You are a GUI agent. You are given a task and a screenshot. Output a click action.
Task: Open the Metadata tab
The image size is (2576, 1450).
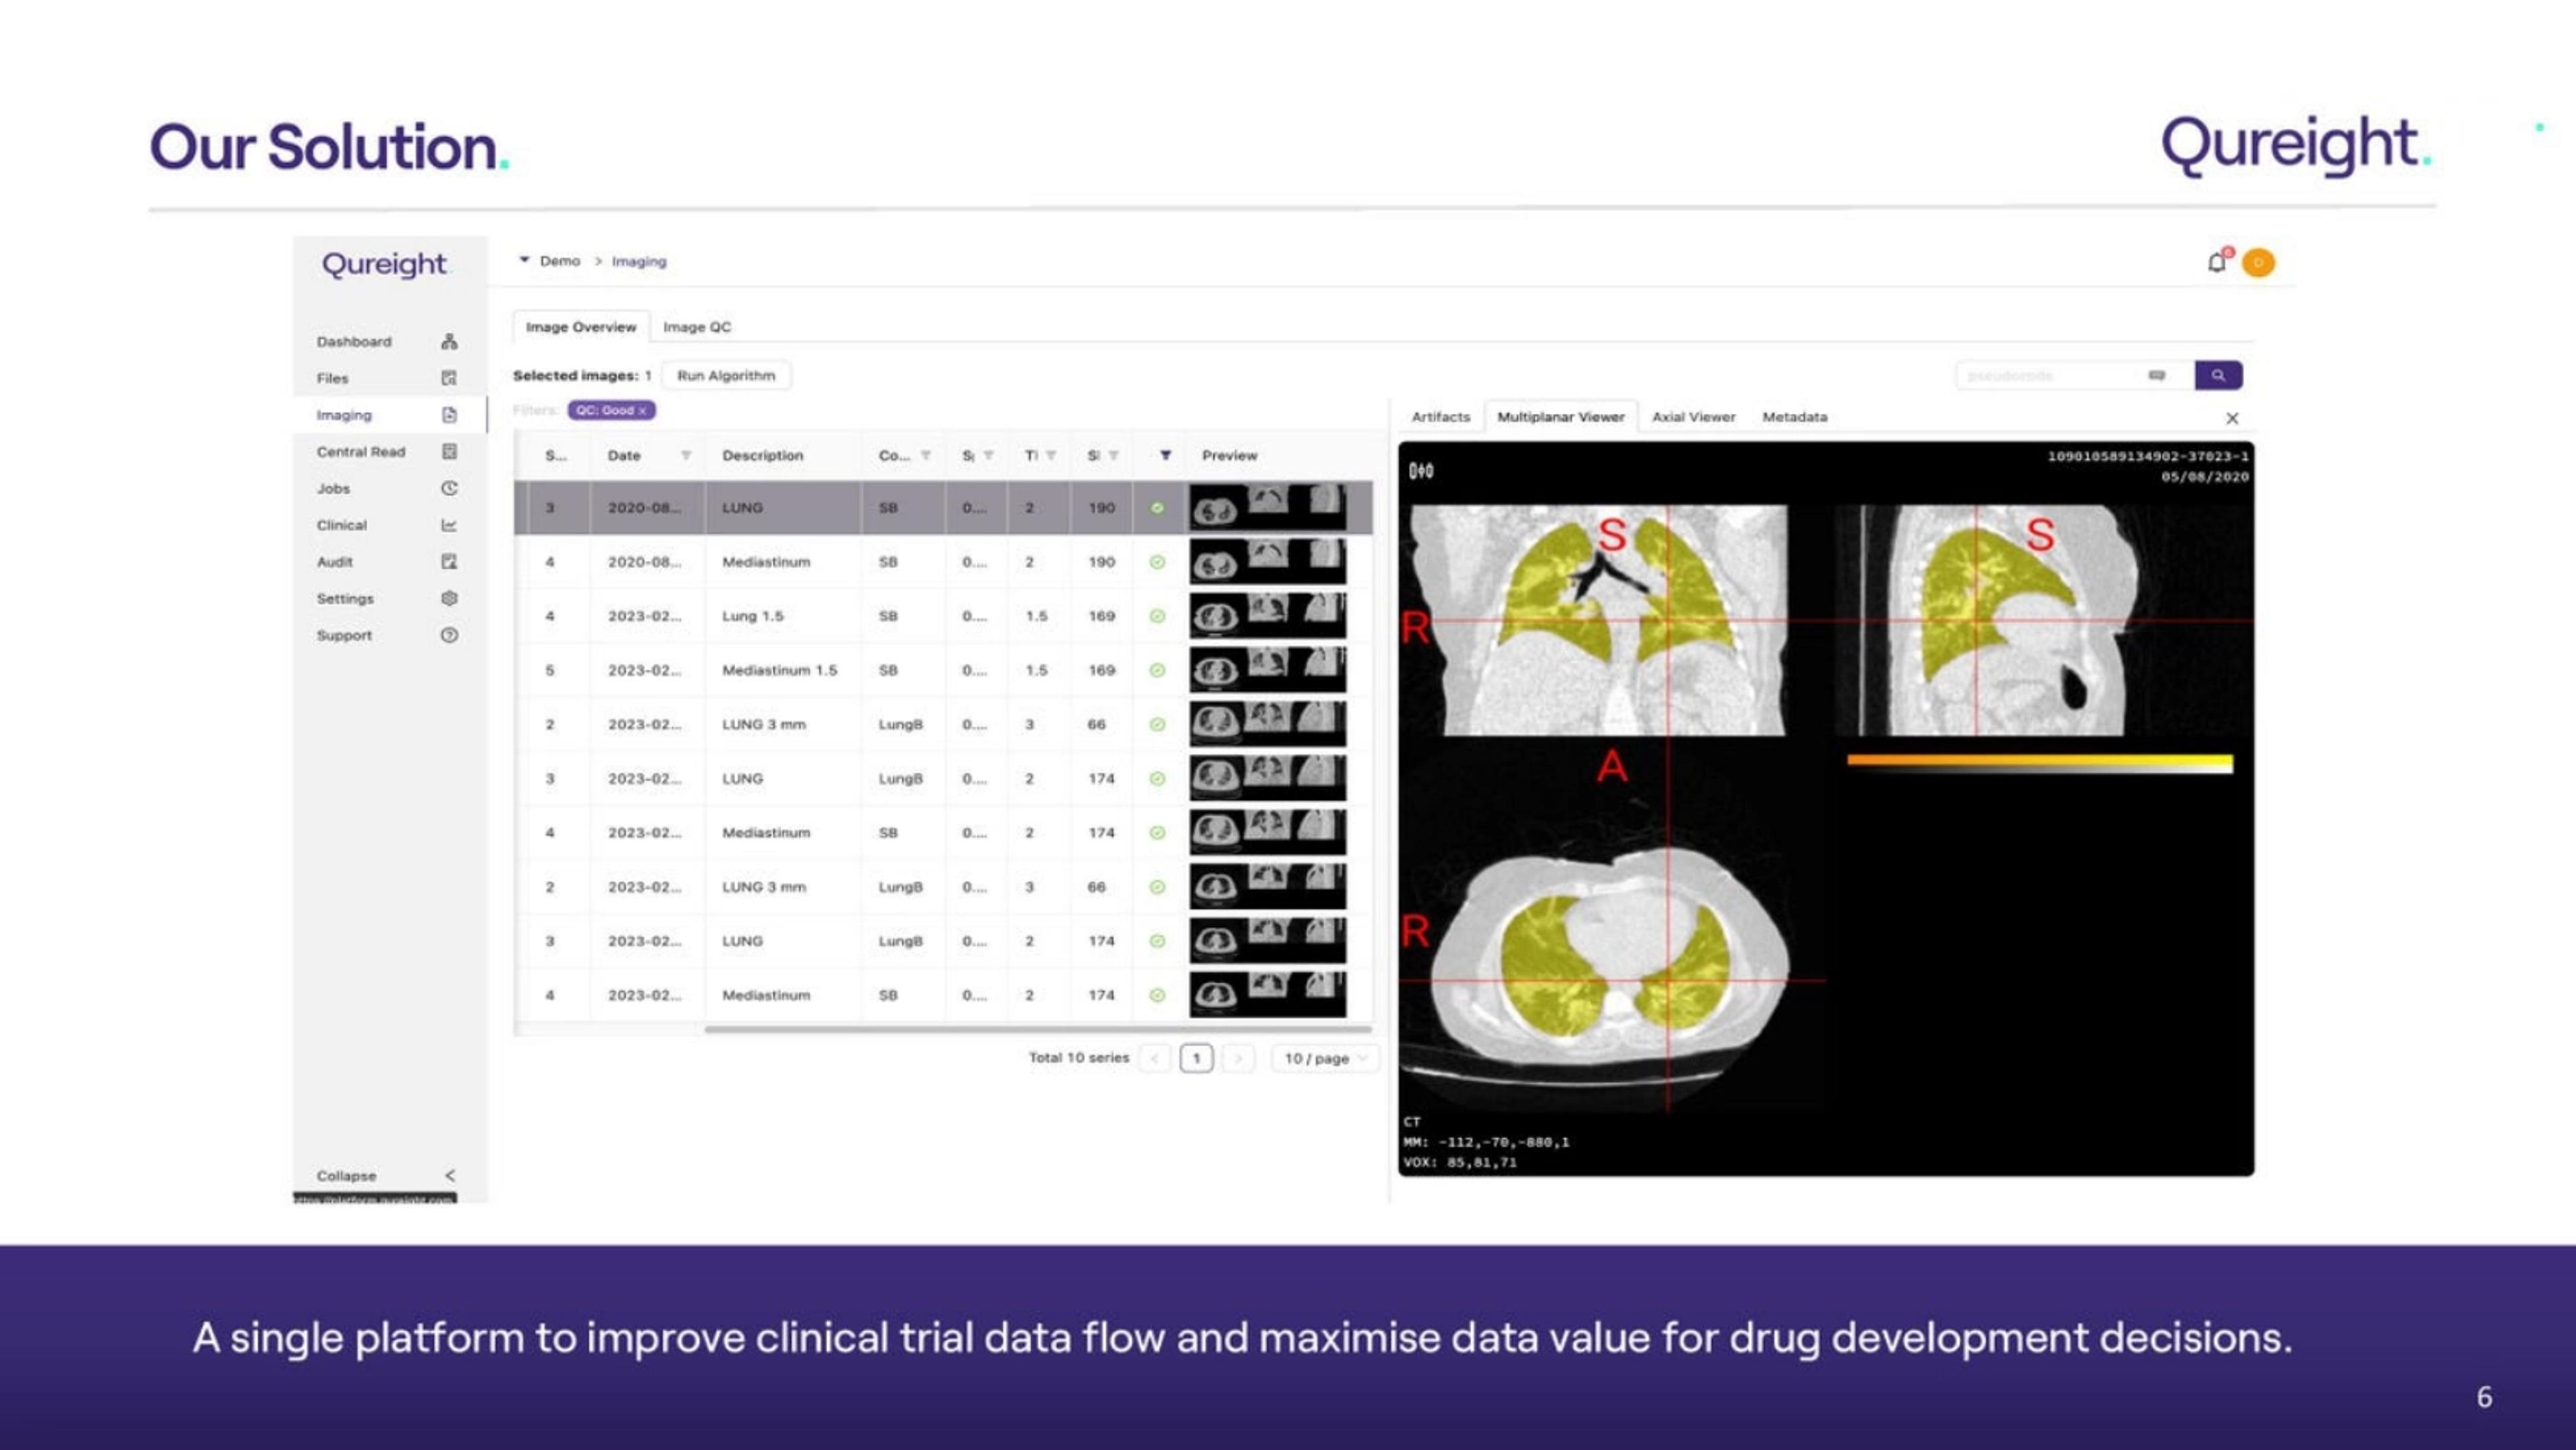point(1794,417)
